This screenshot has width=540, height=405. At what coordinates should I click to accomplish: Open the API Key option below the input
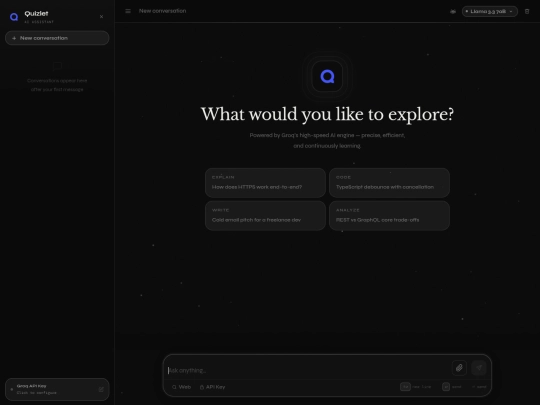[212, 387]
